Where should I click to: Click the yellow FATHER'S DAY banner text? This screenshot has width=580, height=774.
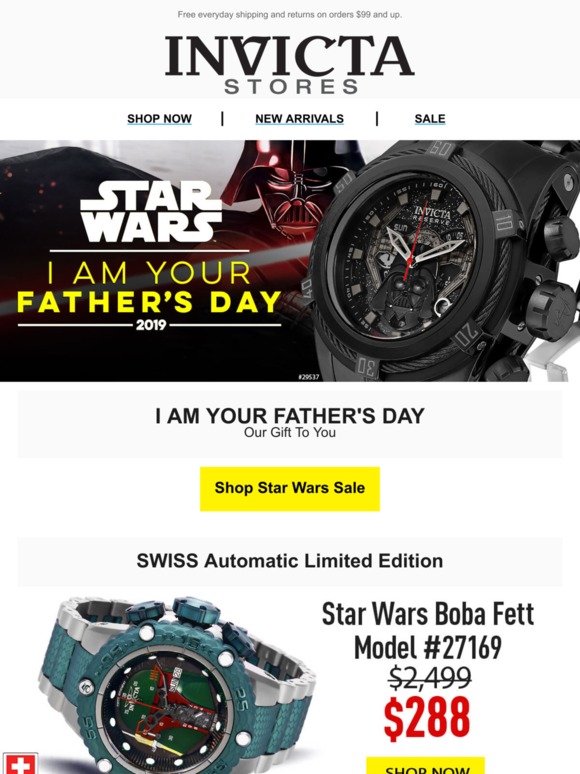coord(149,302)
